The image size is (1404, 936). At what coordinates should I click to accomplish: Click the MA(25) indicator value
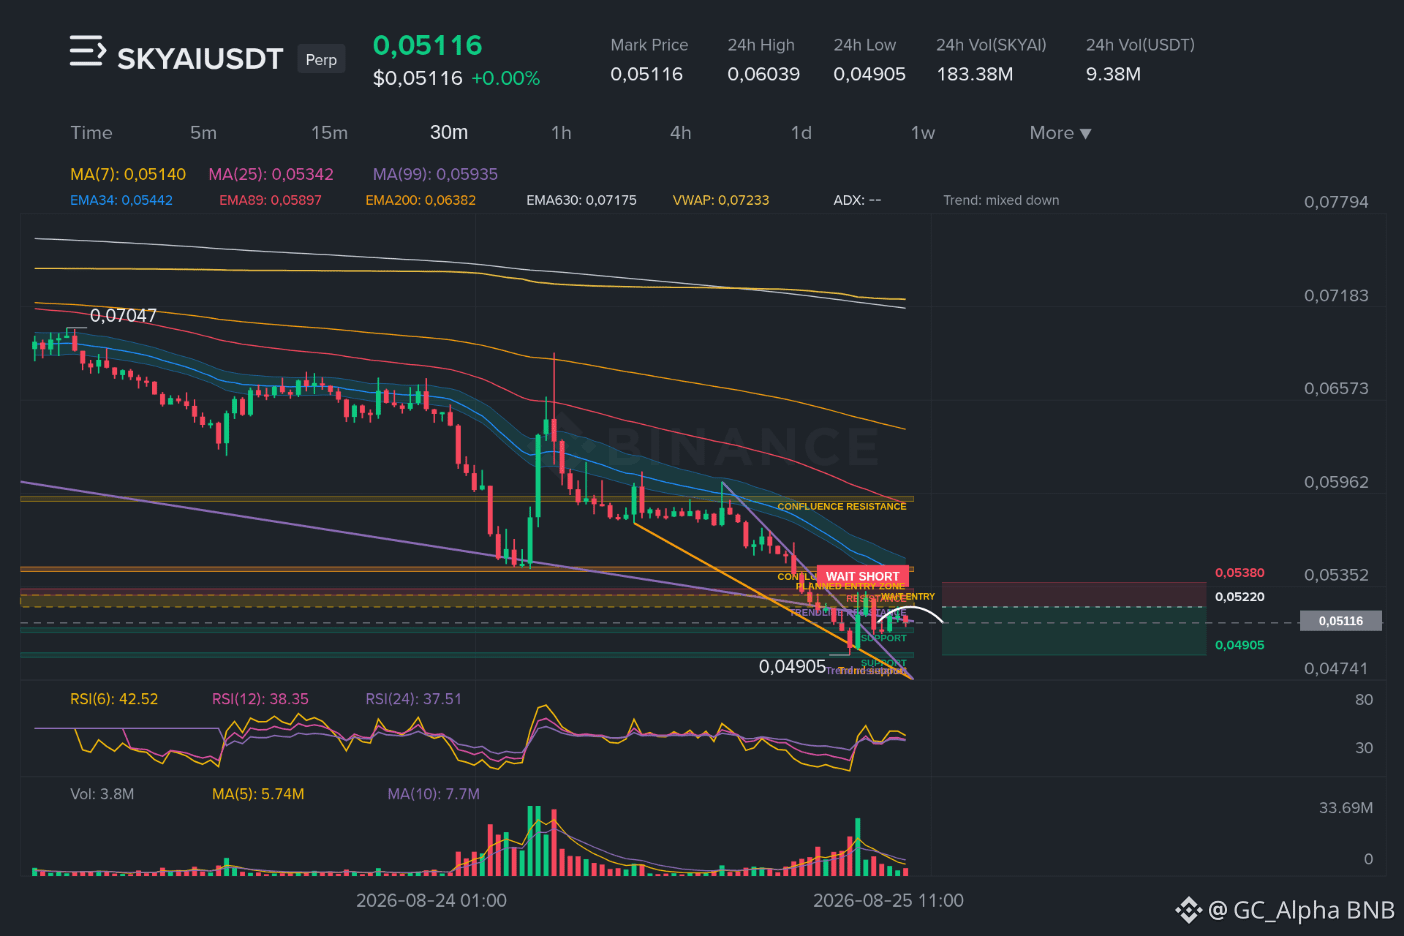pyautogui.click(x=271, y=174)
